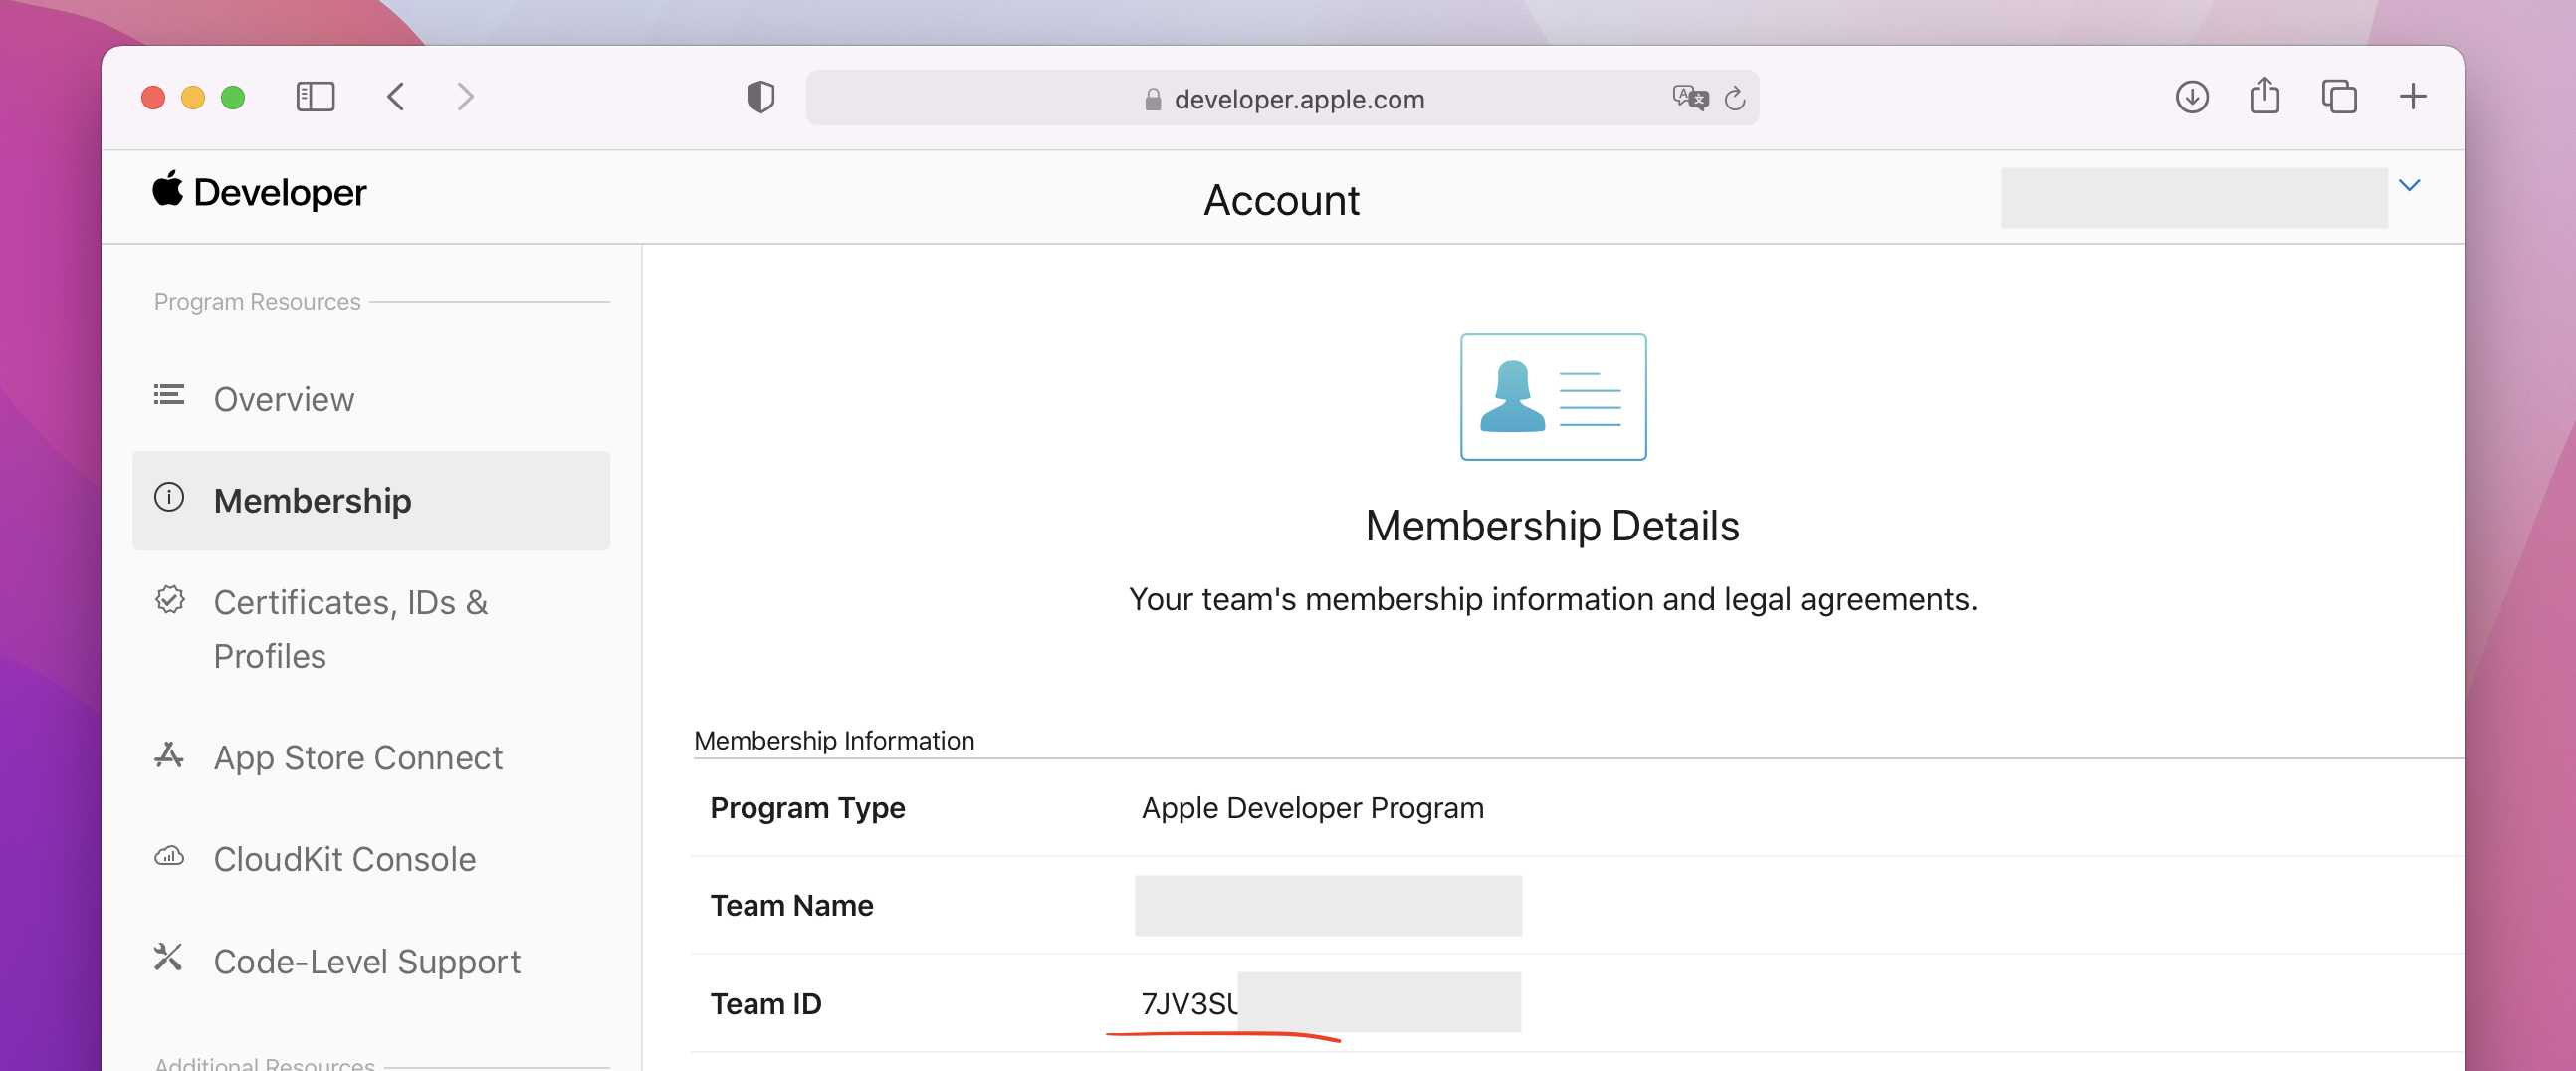Toggle the Safari sidebar icon

point(315,97)
